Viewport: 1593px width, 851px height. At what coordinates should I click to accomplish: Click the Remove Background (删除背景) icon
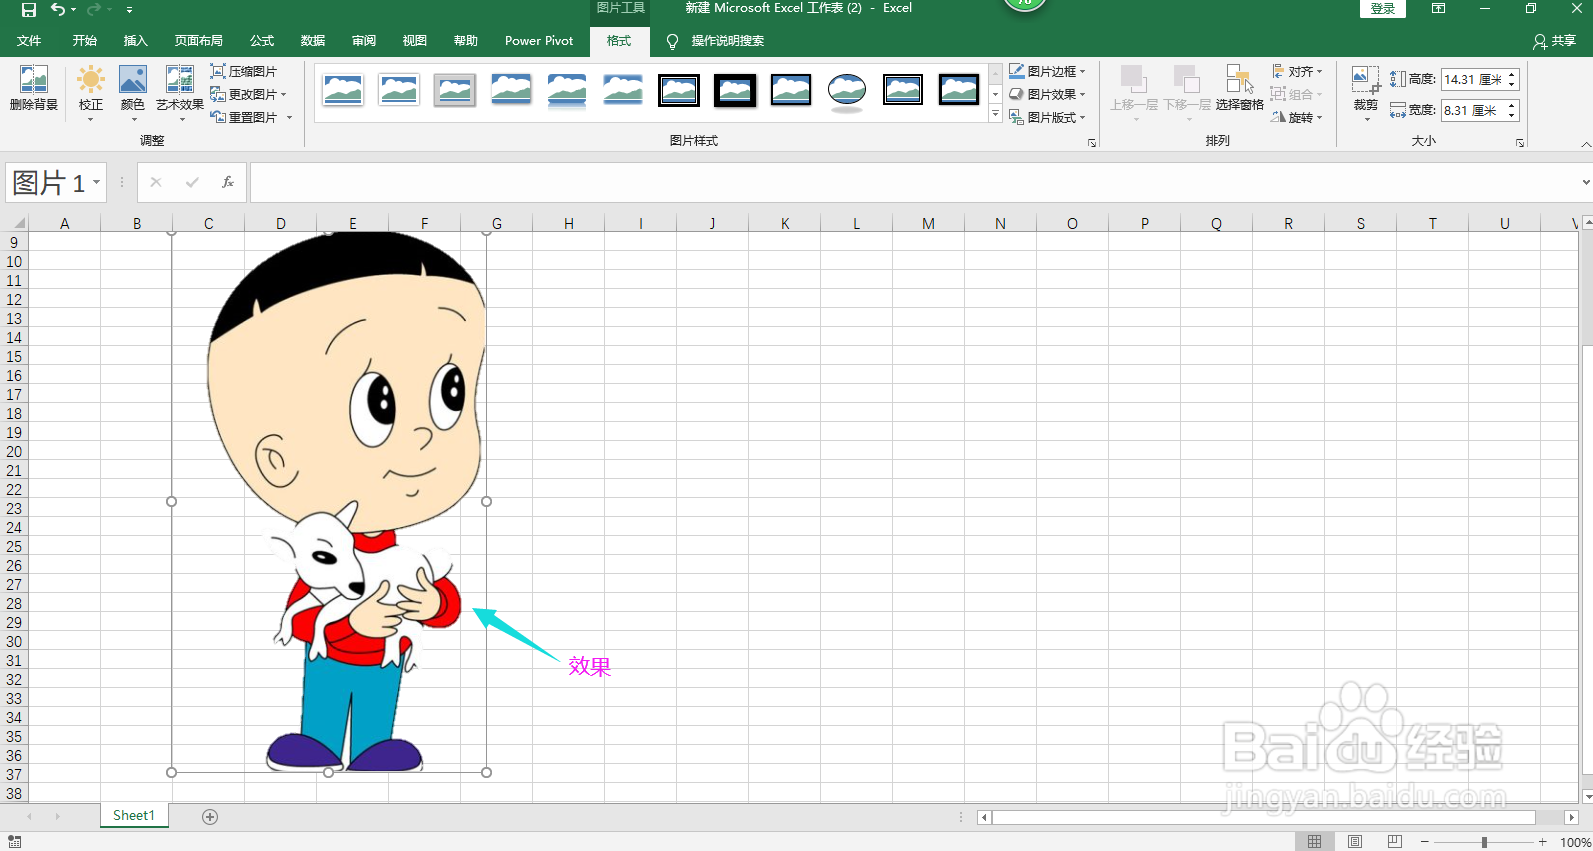tap(33, 88)
